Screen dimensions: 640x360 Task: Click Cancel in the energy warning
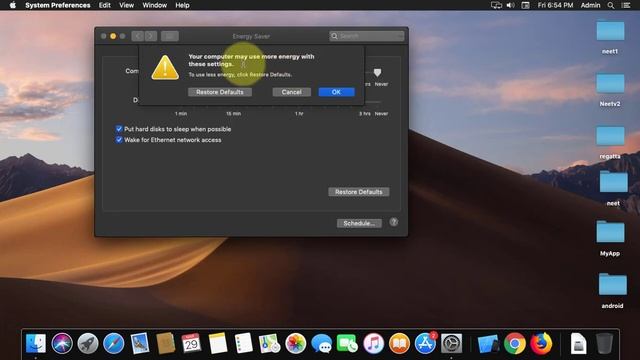[291, 92]
